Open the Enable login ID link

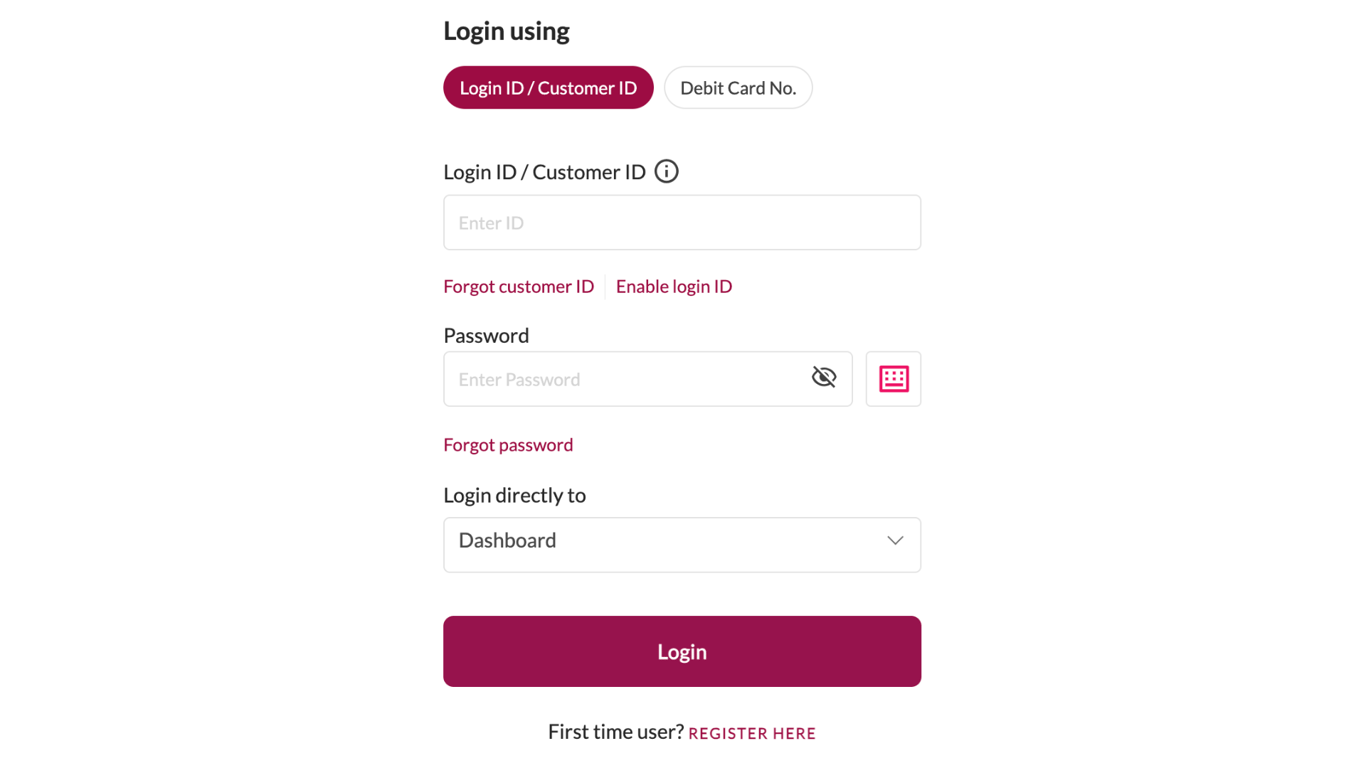pyautogui.click(x=674, y=286)
